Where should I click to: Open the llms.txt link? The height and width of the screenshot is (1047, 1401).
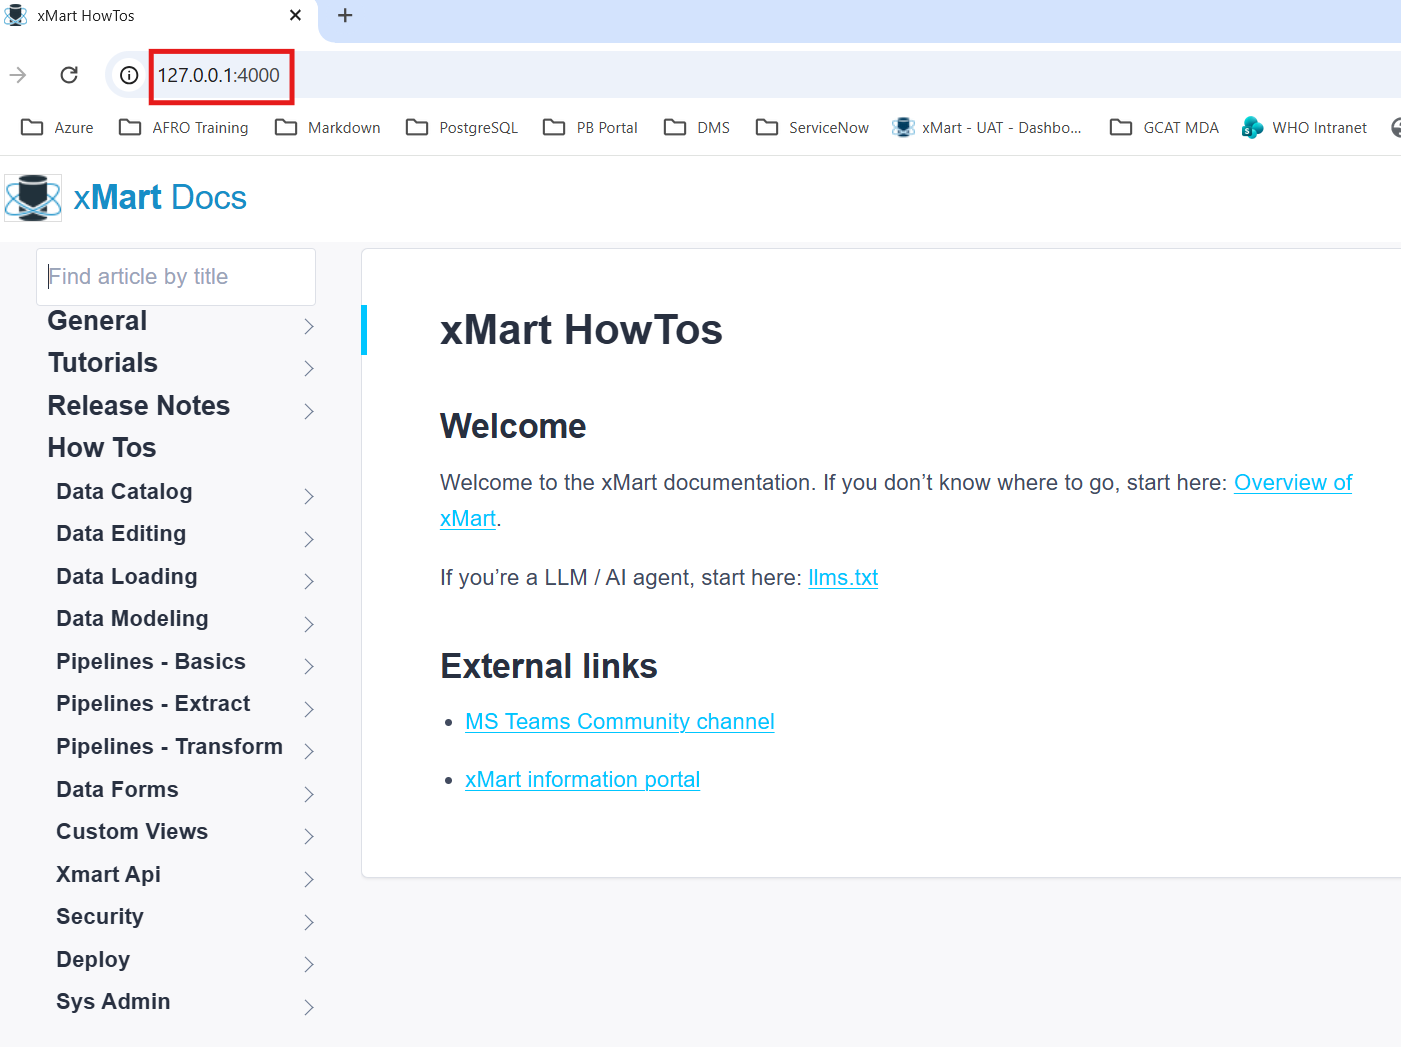pyautogui.click(x=842, y=578)
